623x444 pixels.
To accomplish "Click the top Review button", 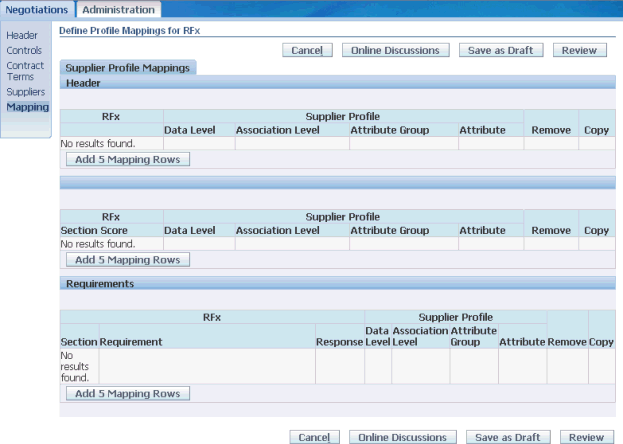I will pos(579,50).
